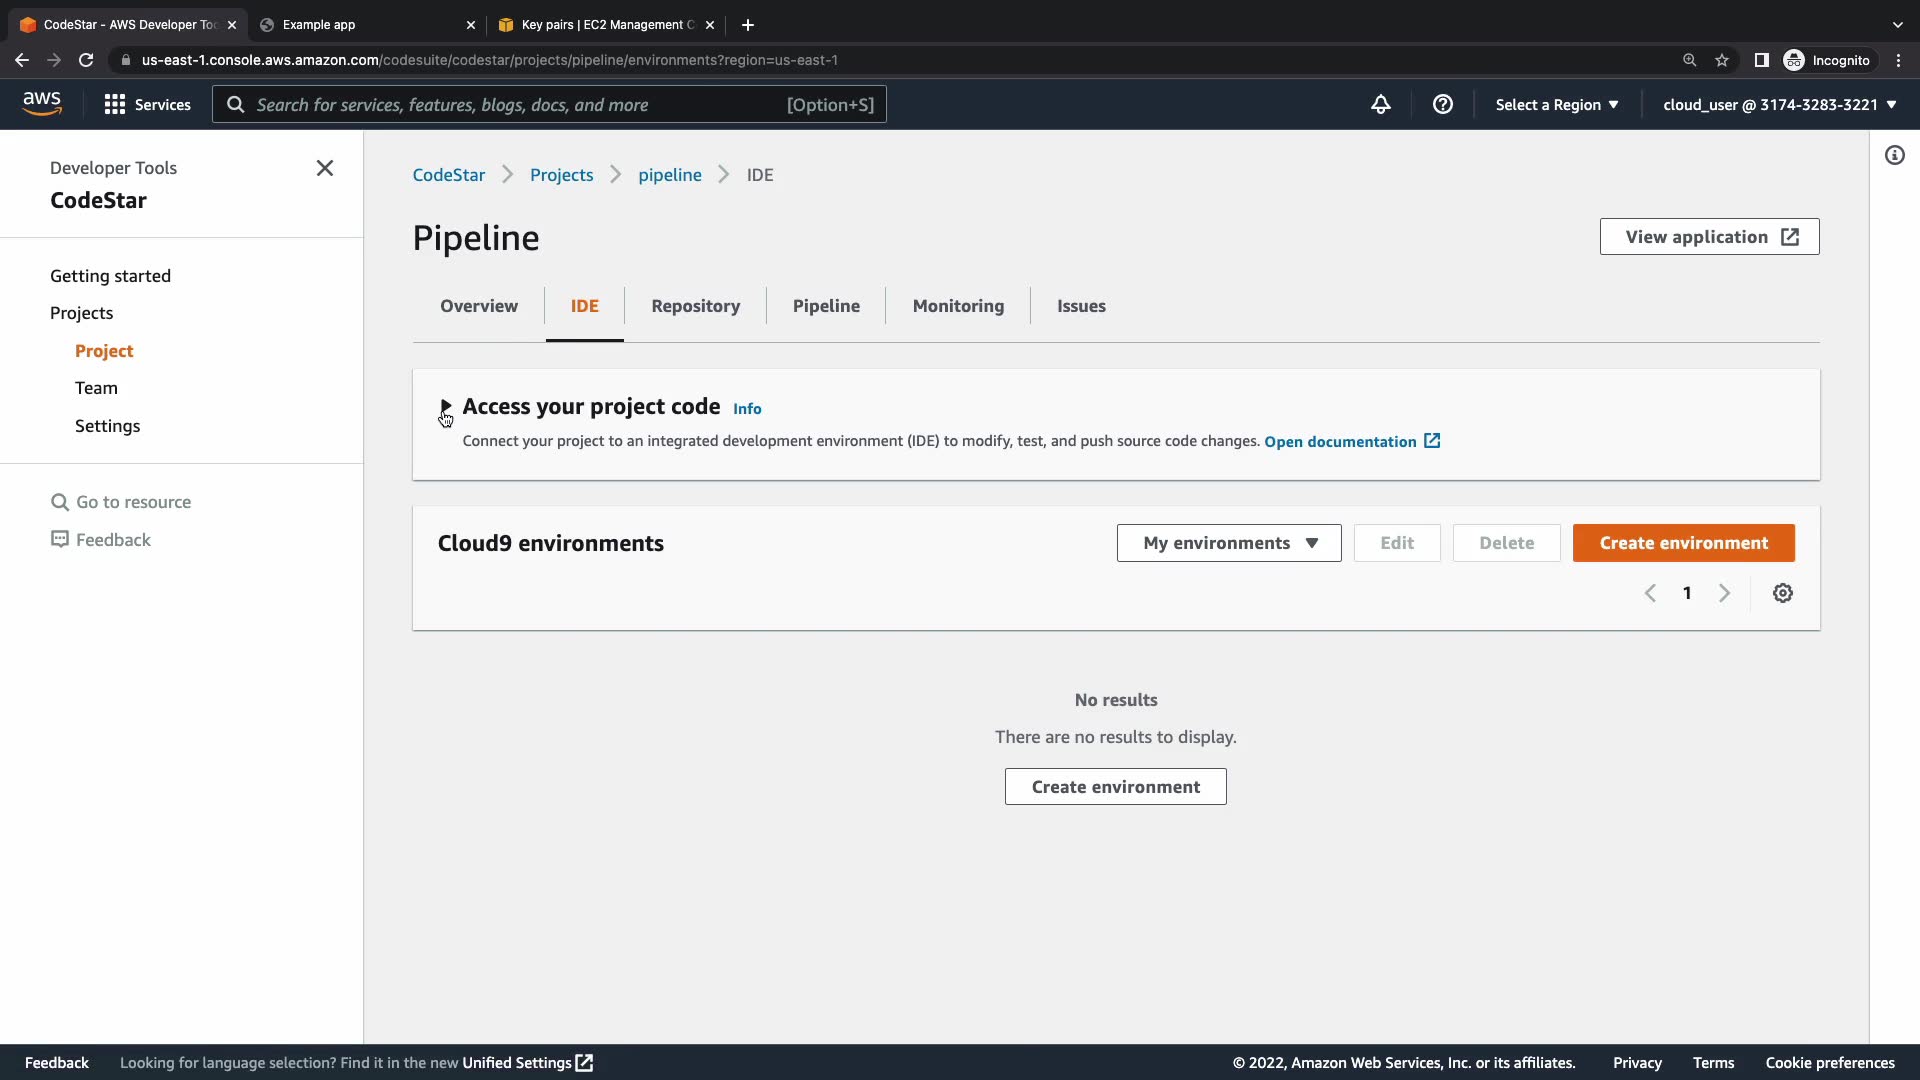Click next page arrow in pagination
Screen dimensions: 1920x1080
[x=1724, y=593]
